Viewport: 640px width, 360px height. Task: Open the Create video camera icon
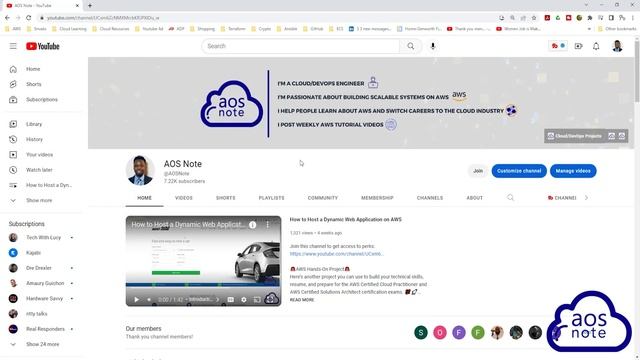coord(578,46)
